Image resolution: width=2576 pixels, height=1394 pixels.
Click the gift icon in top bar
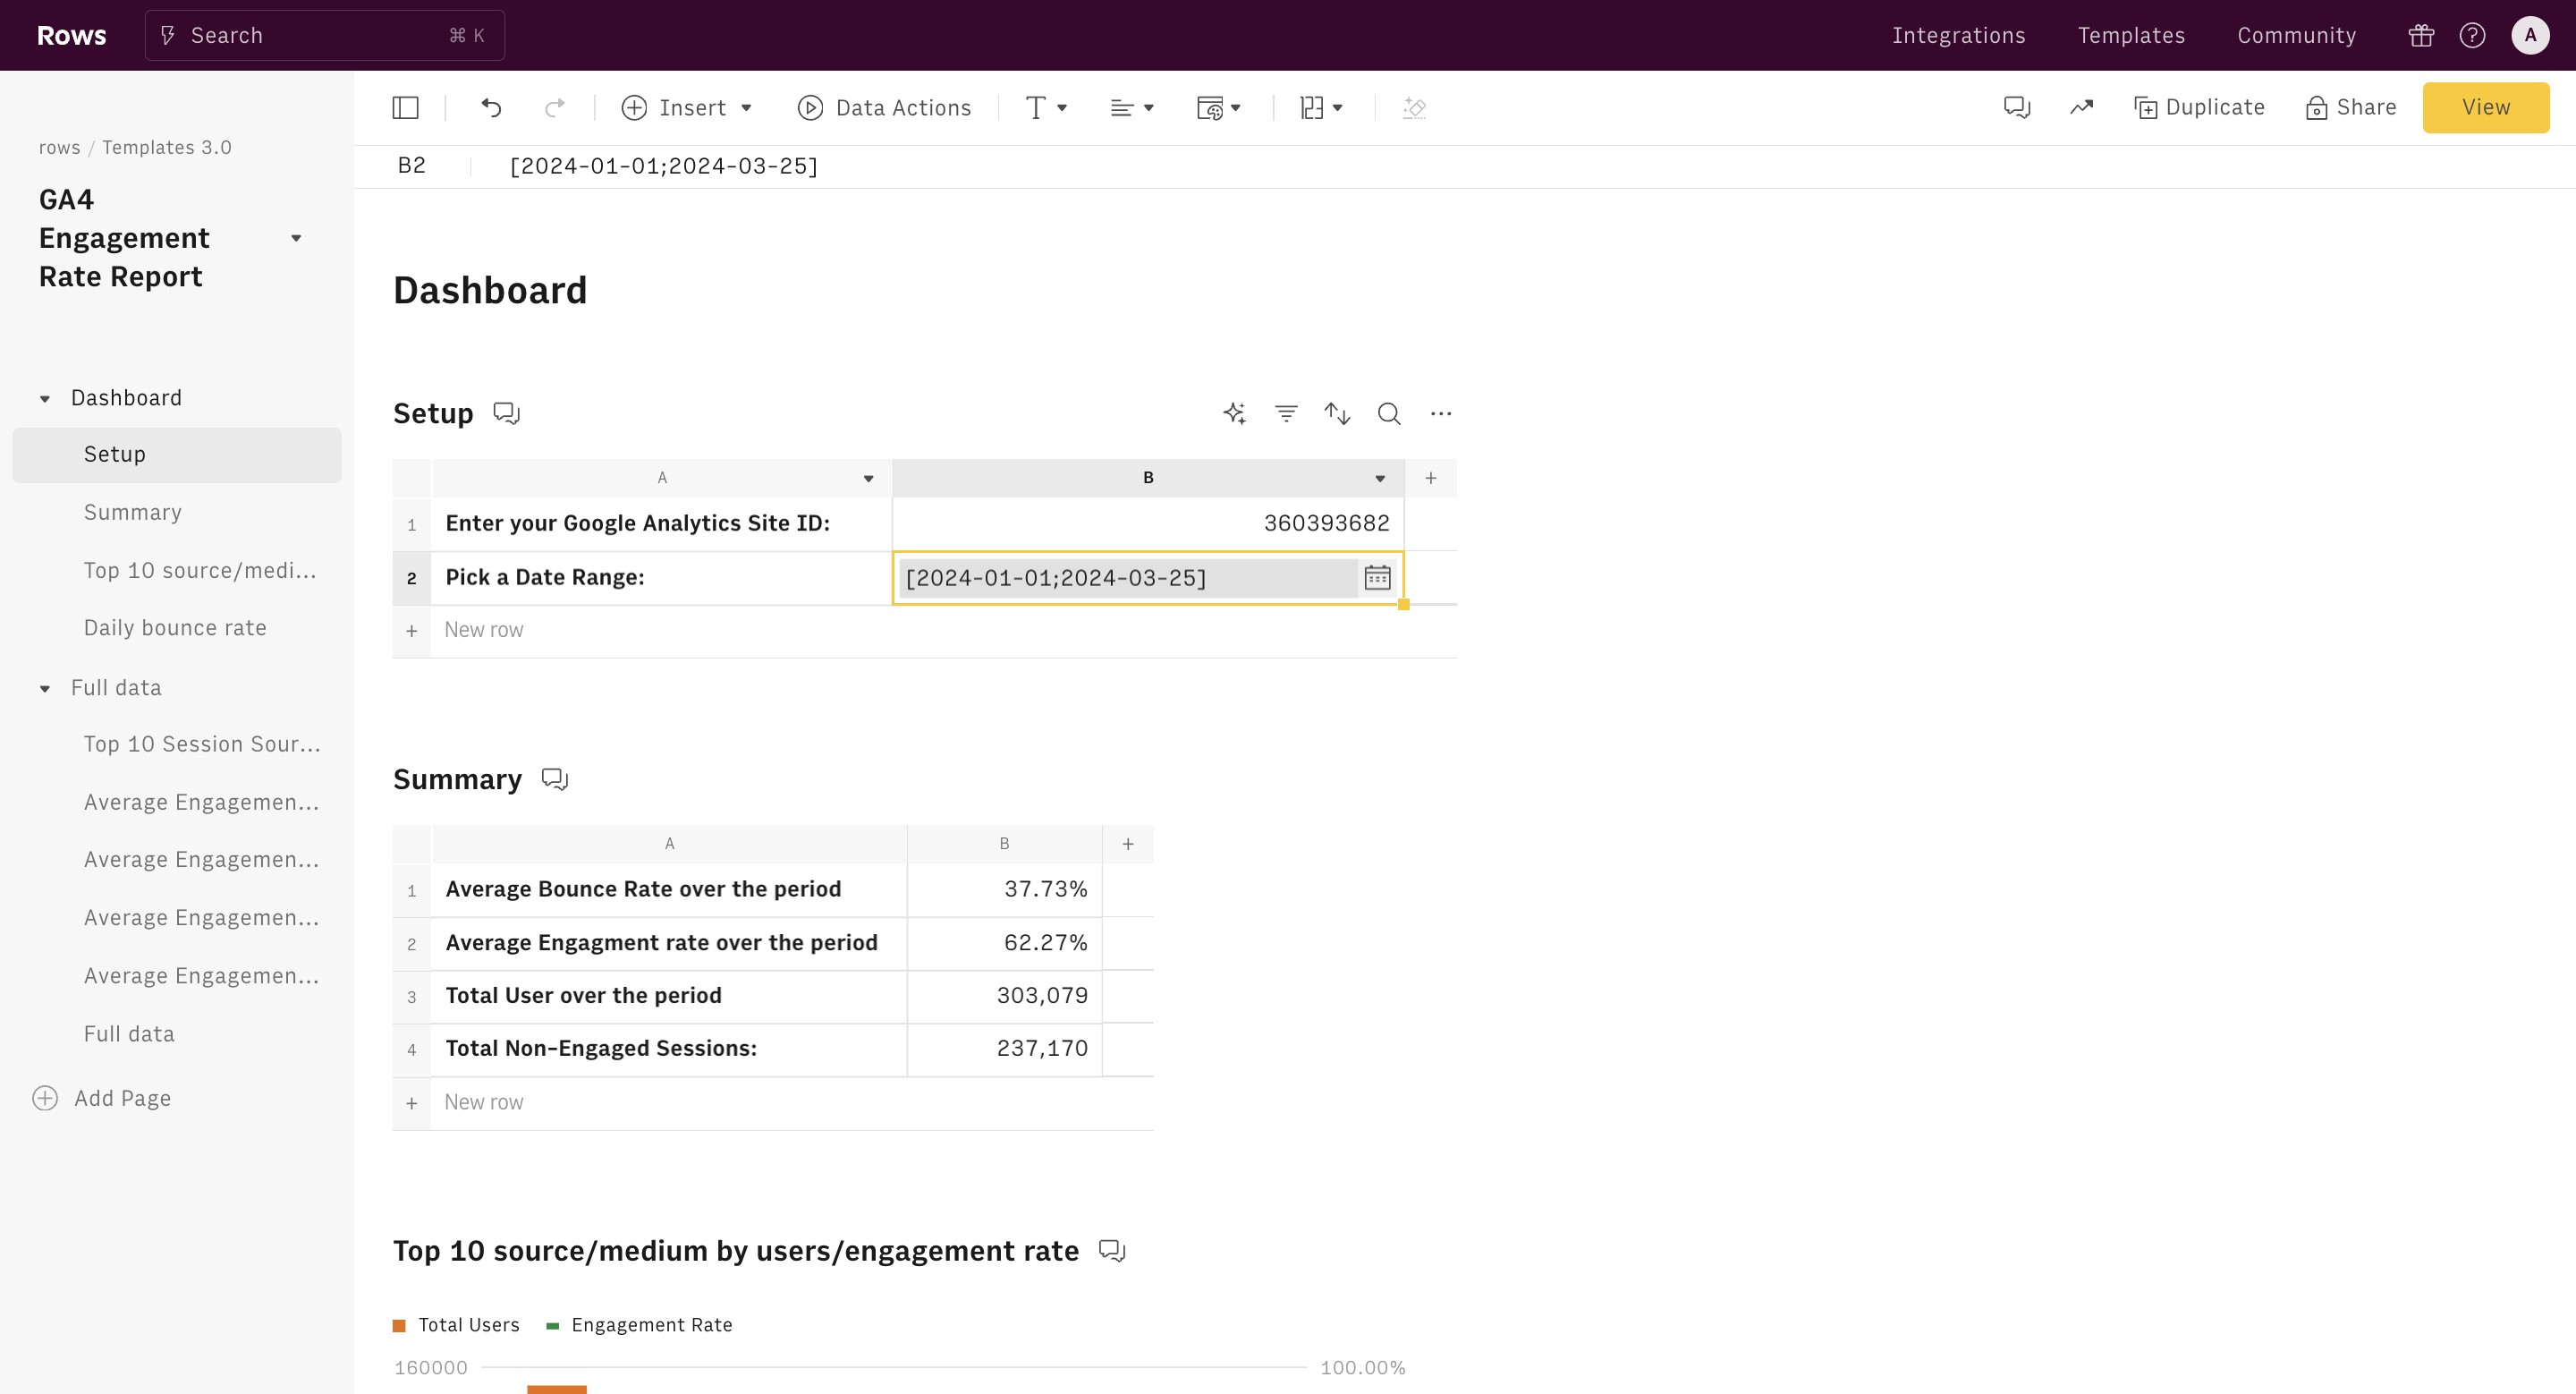pos(2421,36)
